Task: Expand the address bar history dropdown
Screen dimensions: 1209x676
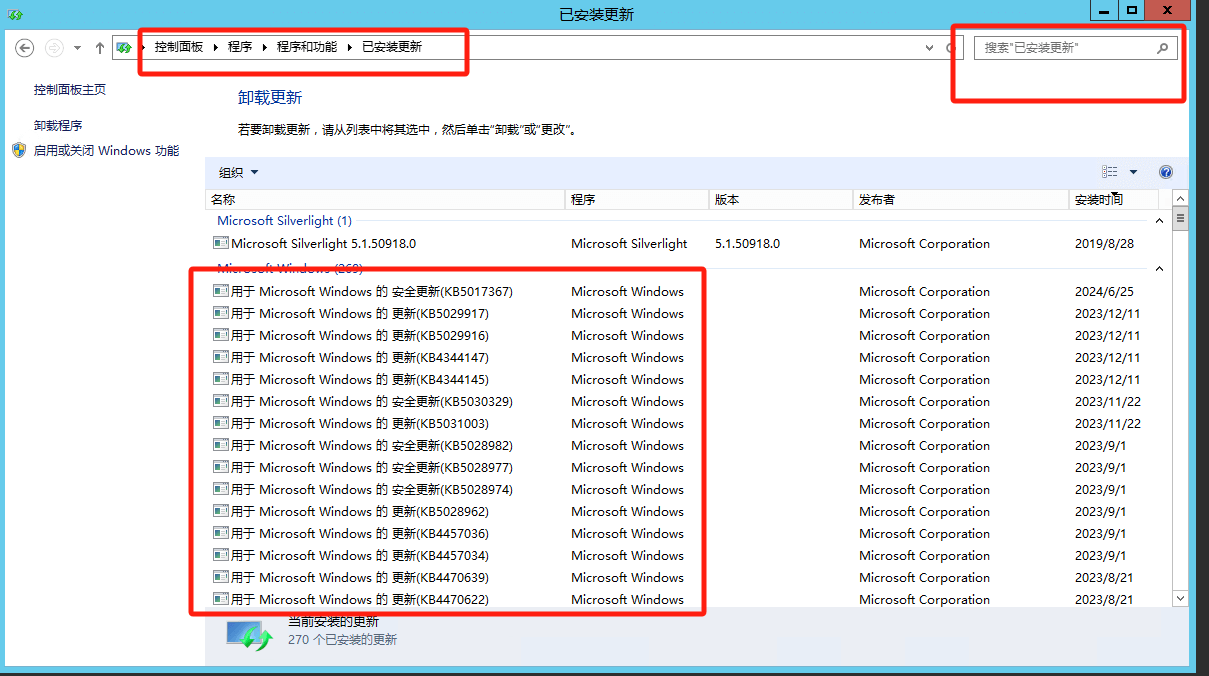Action: 930,47
